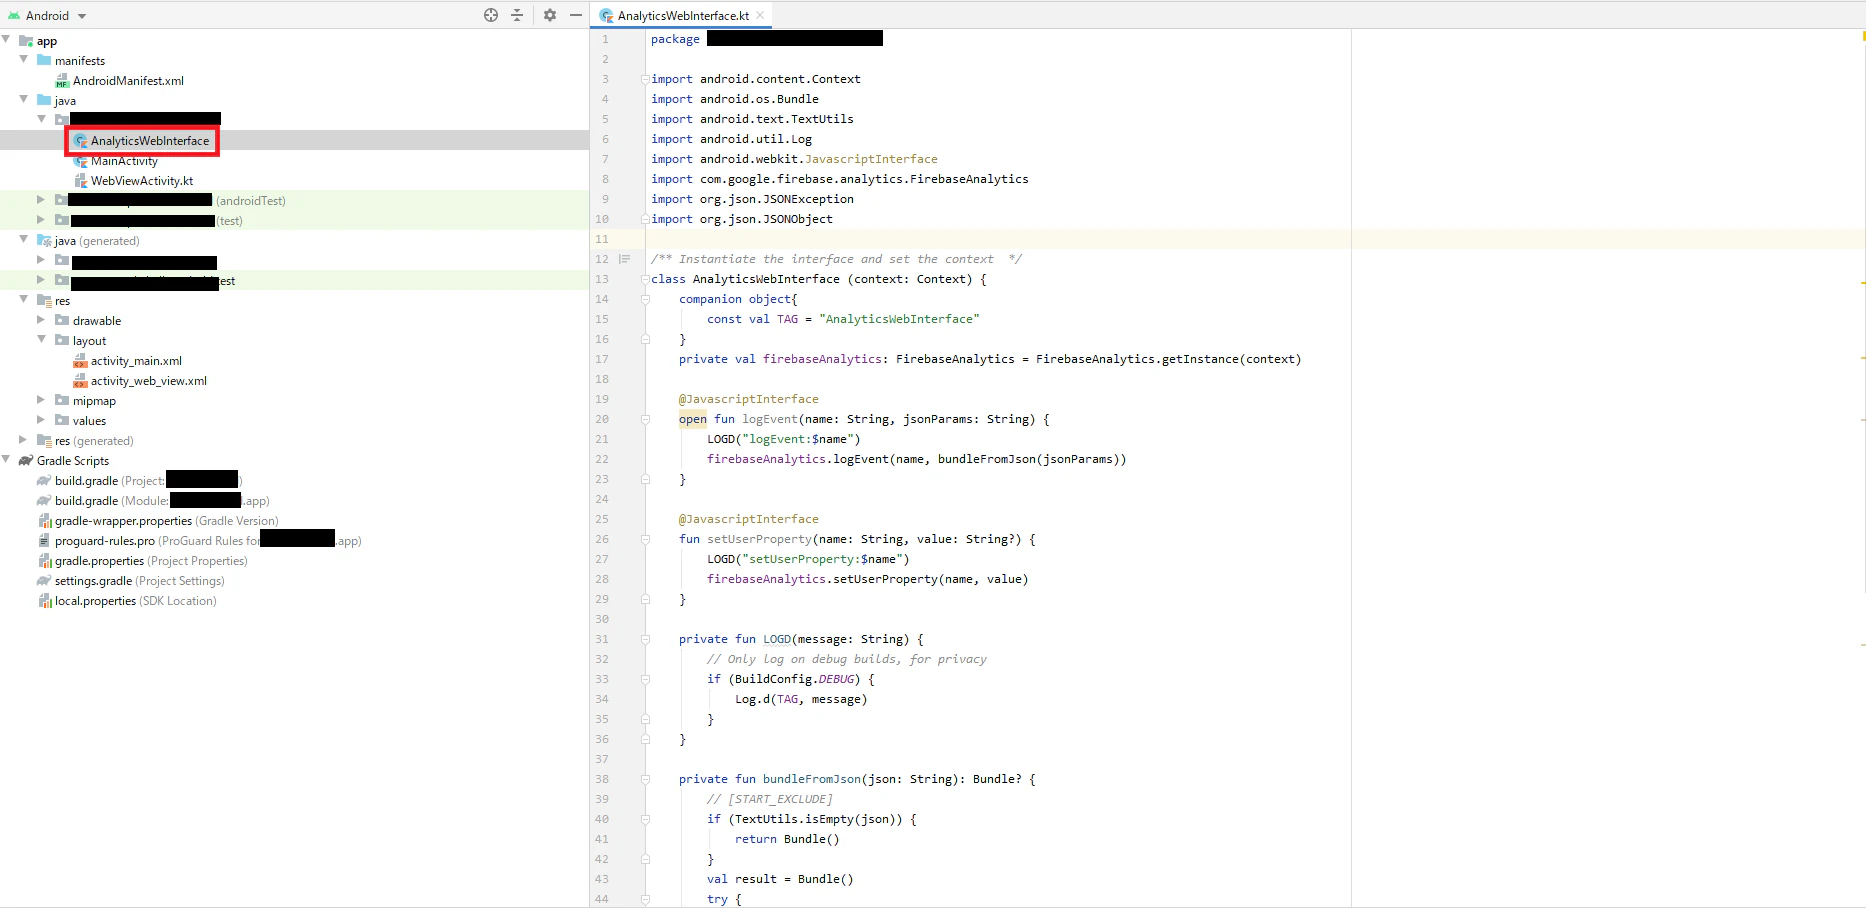Click the locate/scroll-from-source target icon

point(491,15)
